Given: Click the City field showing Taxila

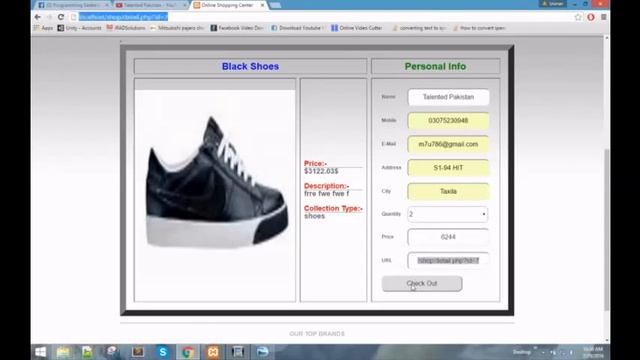Looking at the screenshot, I should tap(448, 191).
